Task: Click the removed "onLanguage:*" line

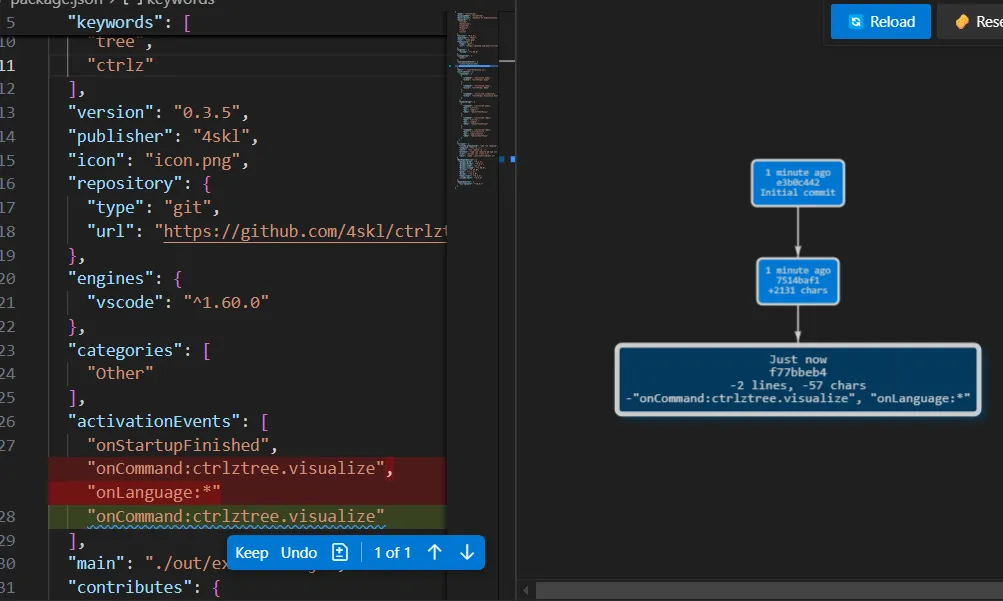Action: pos(248,492)
